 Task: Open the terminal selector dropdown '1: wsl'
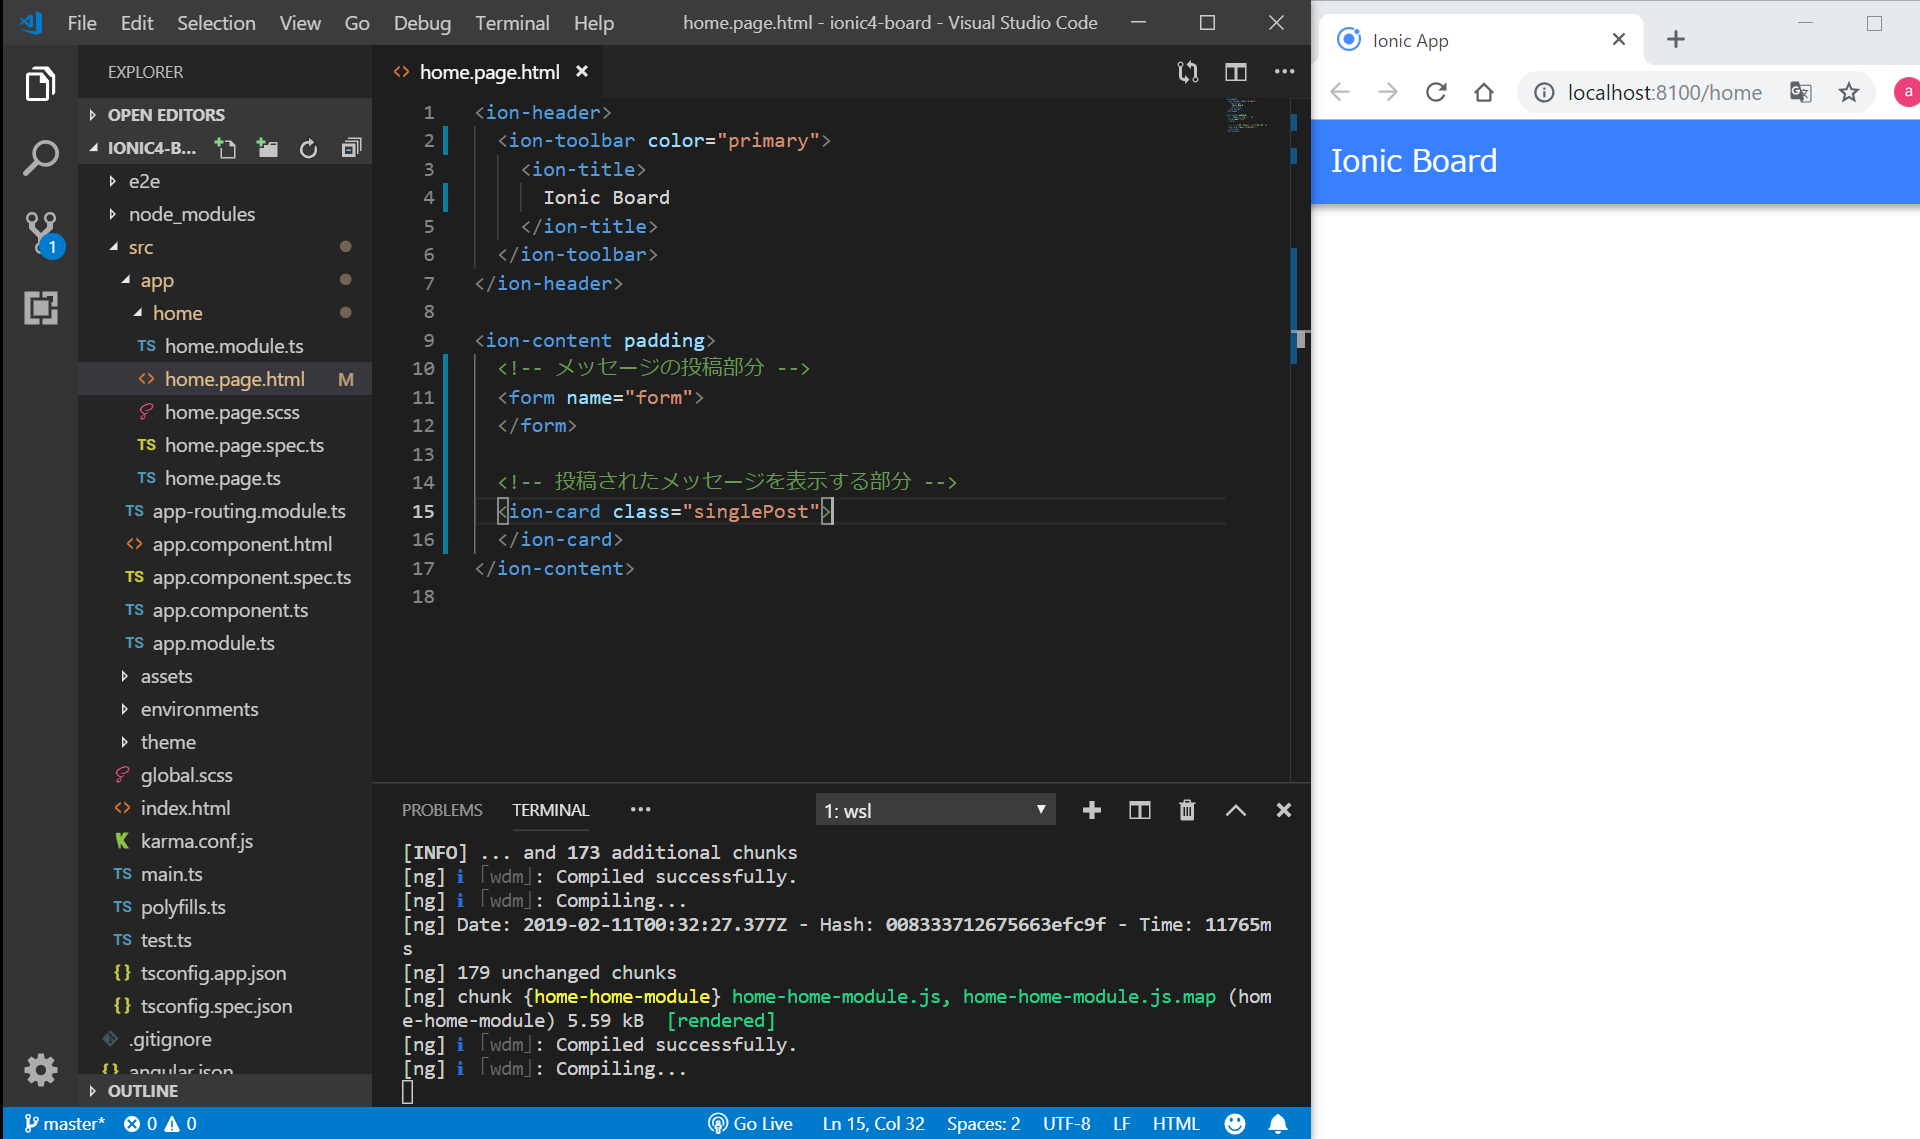[935, 810]
